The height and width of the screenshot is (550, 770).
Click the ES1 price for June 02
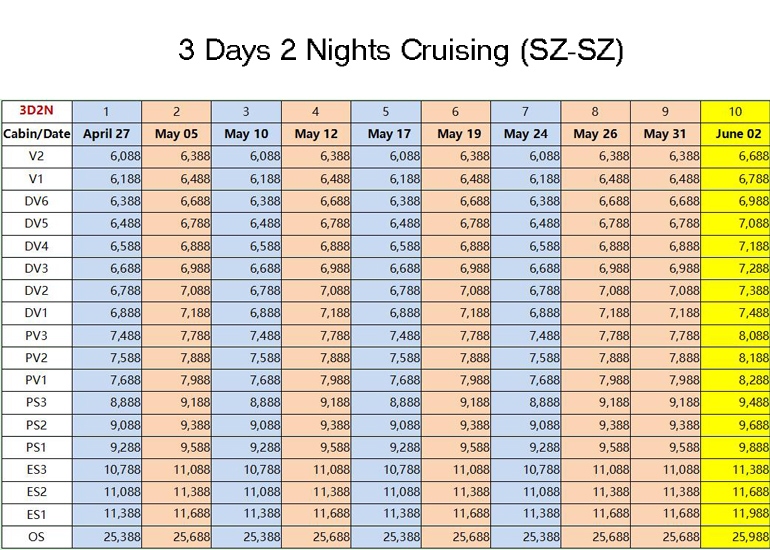[735, 515]
